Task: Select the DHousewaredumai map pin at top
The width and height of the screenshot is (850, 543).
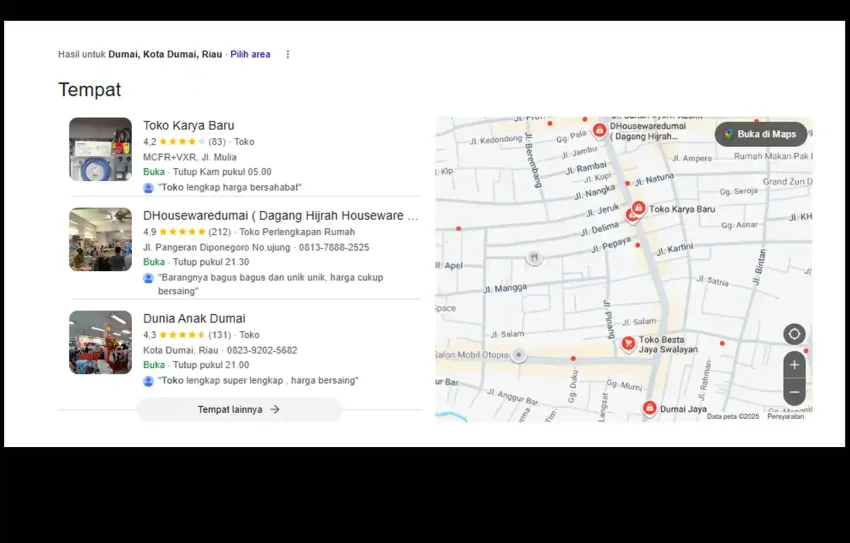Action: [x=599, y=130]
